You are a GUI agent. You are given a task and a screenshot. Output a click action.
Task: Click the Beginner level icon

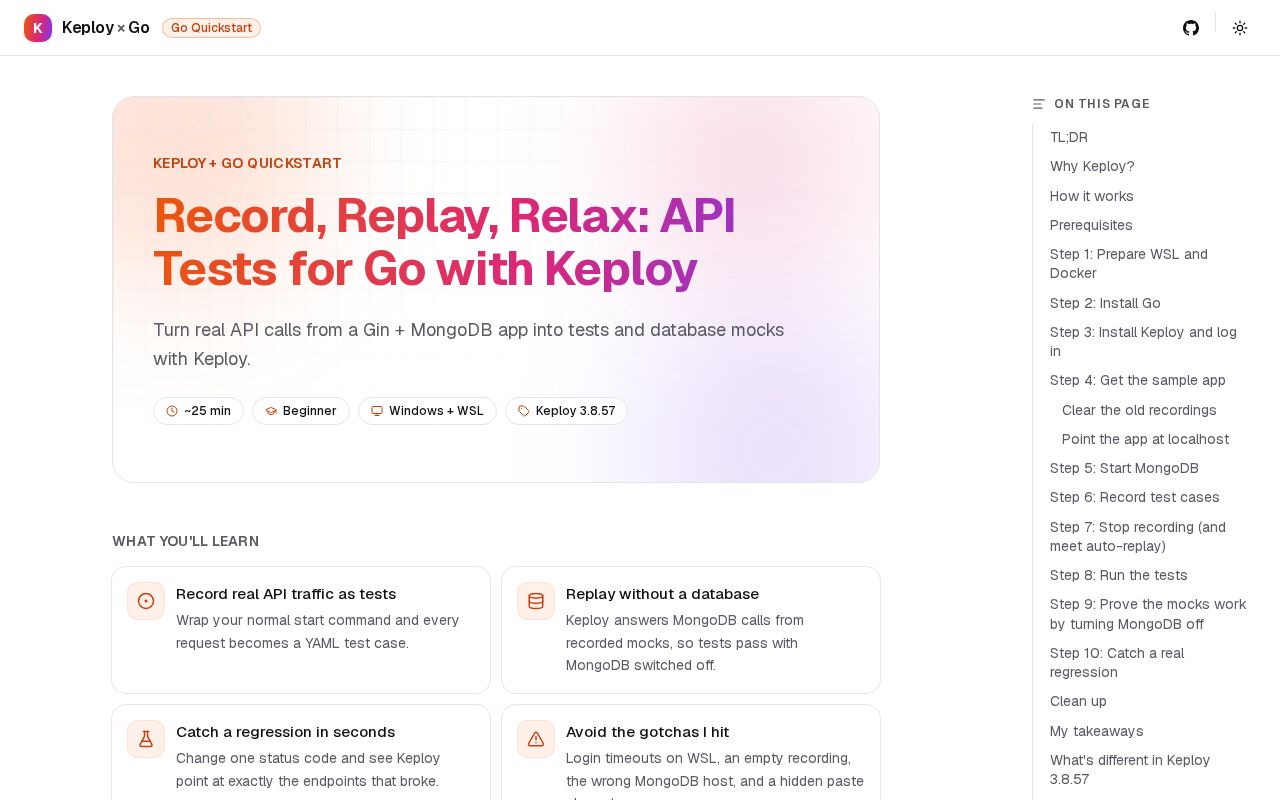click(271, 411)
